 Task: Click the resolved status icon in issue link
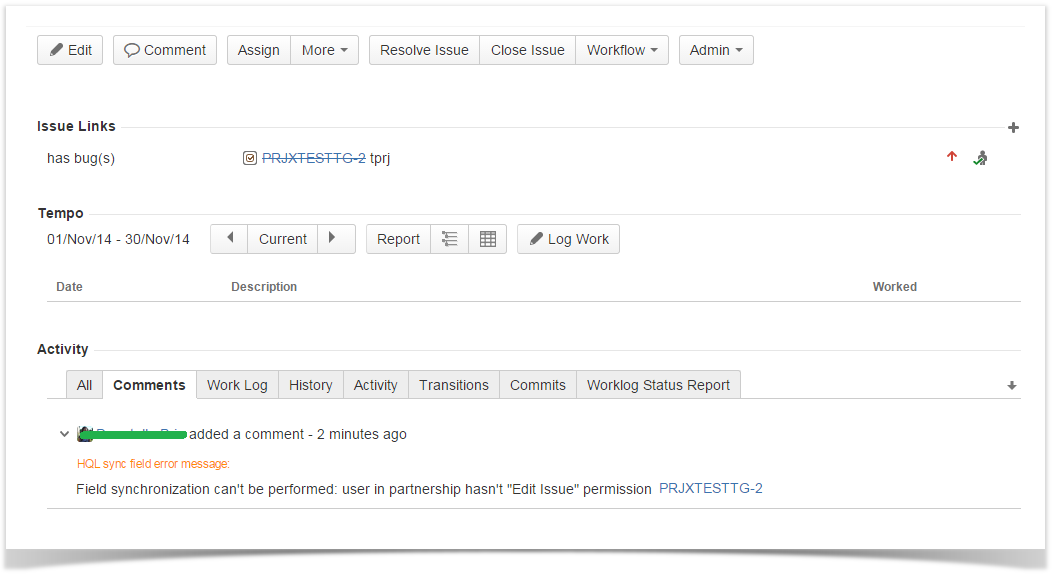pyautogui.click(x=981, y=158)
